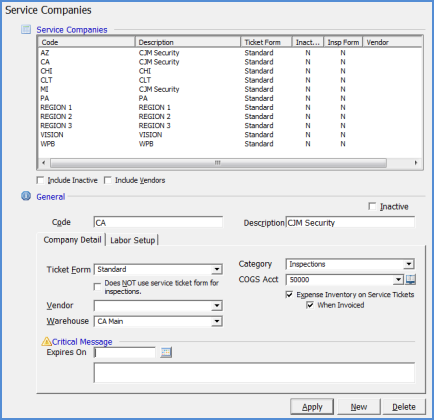Screen dimensions: 434x420
Task: Select the Company Detail tab
Action: click(72, 240)
